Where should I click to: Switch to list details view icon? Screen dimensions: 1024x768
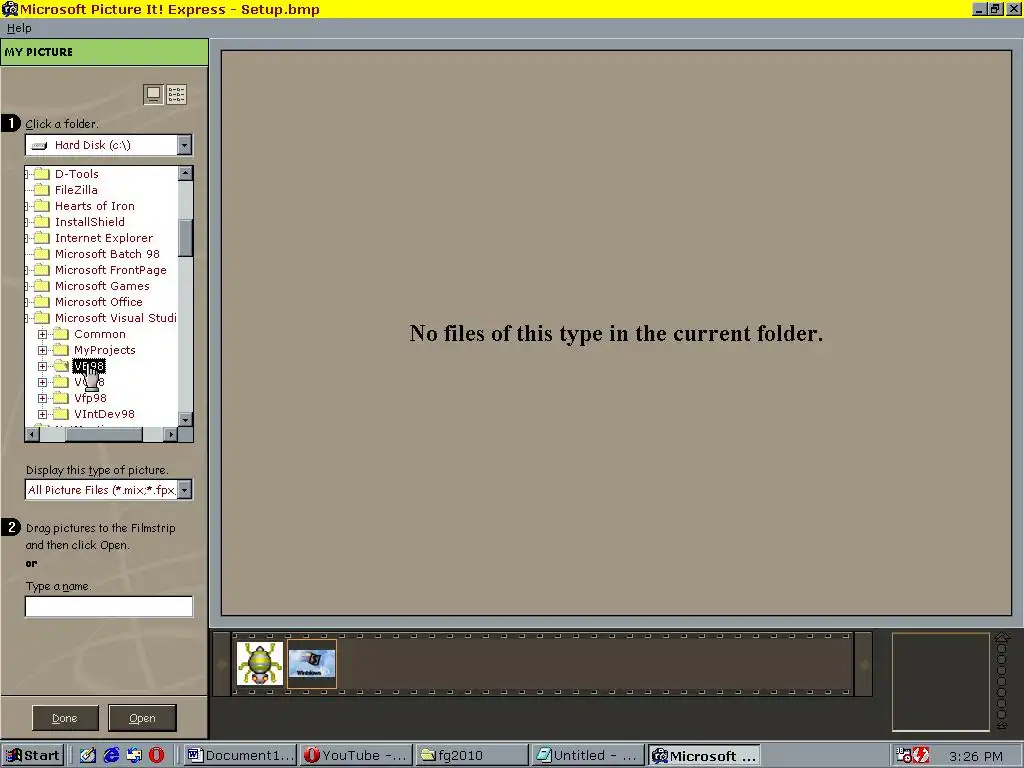176,95
